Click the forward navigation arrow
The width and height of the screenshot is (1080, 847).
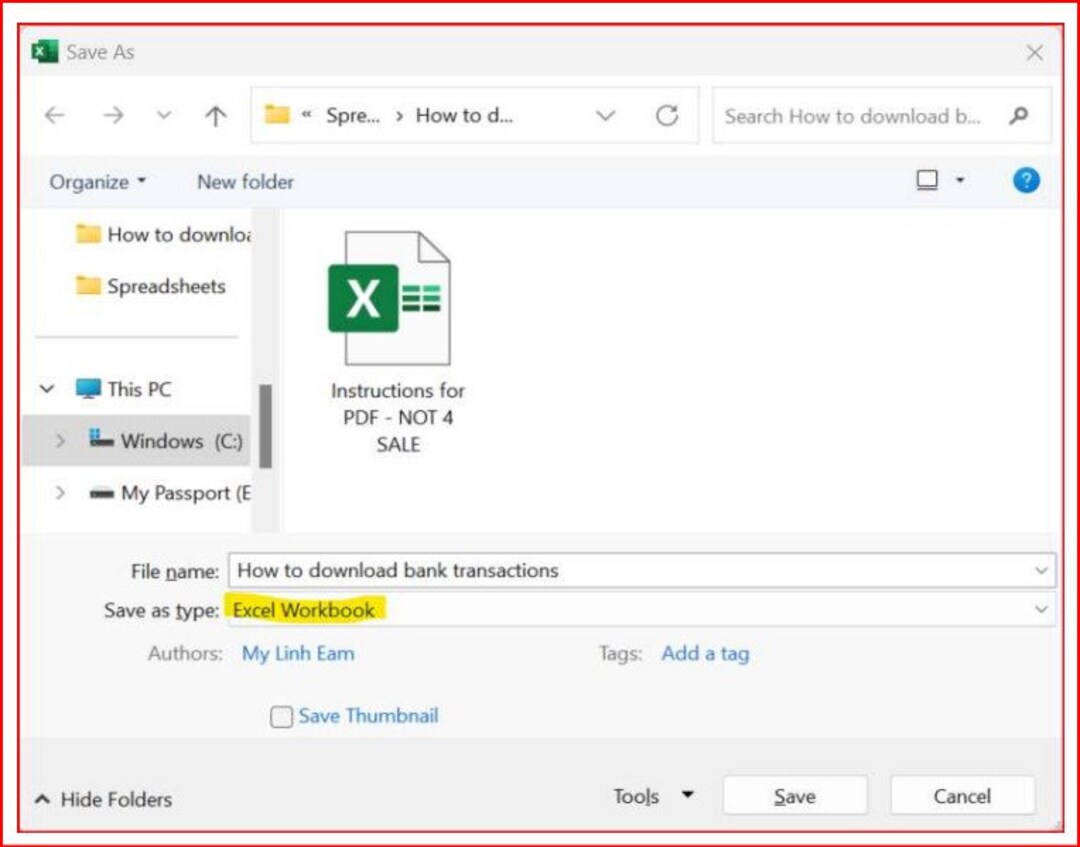pos(113,115)
